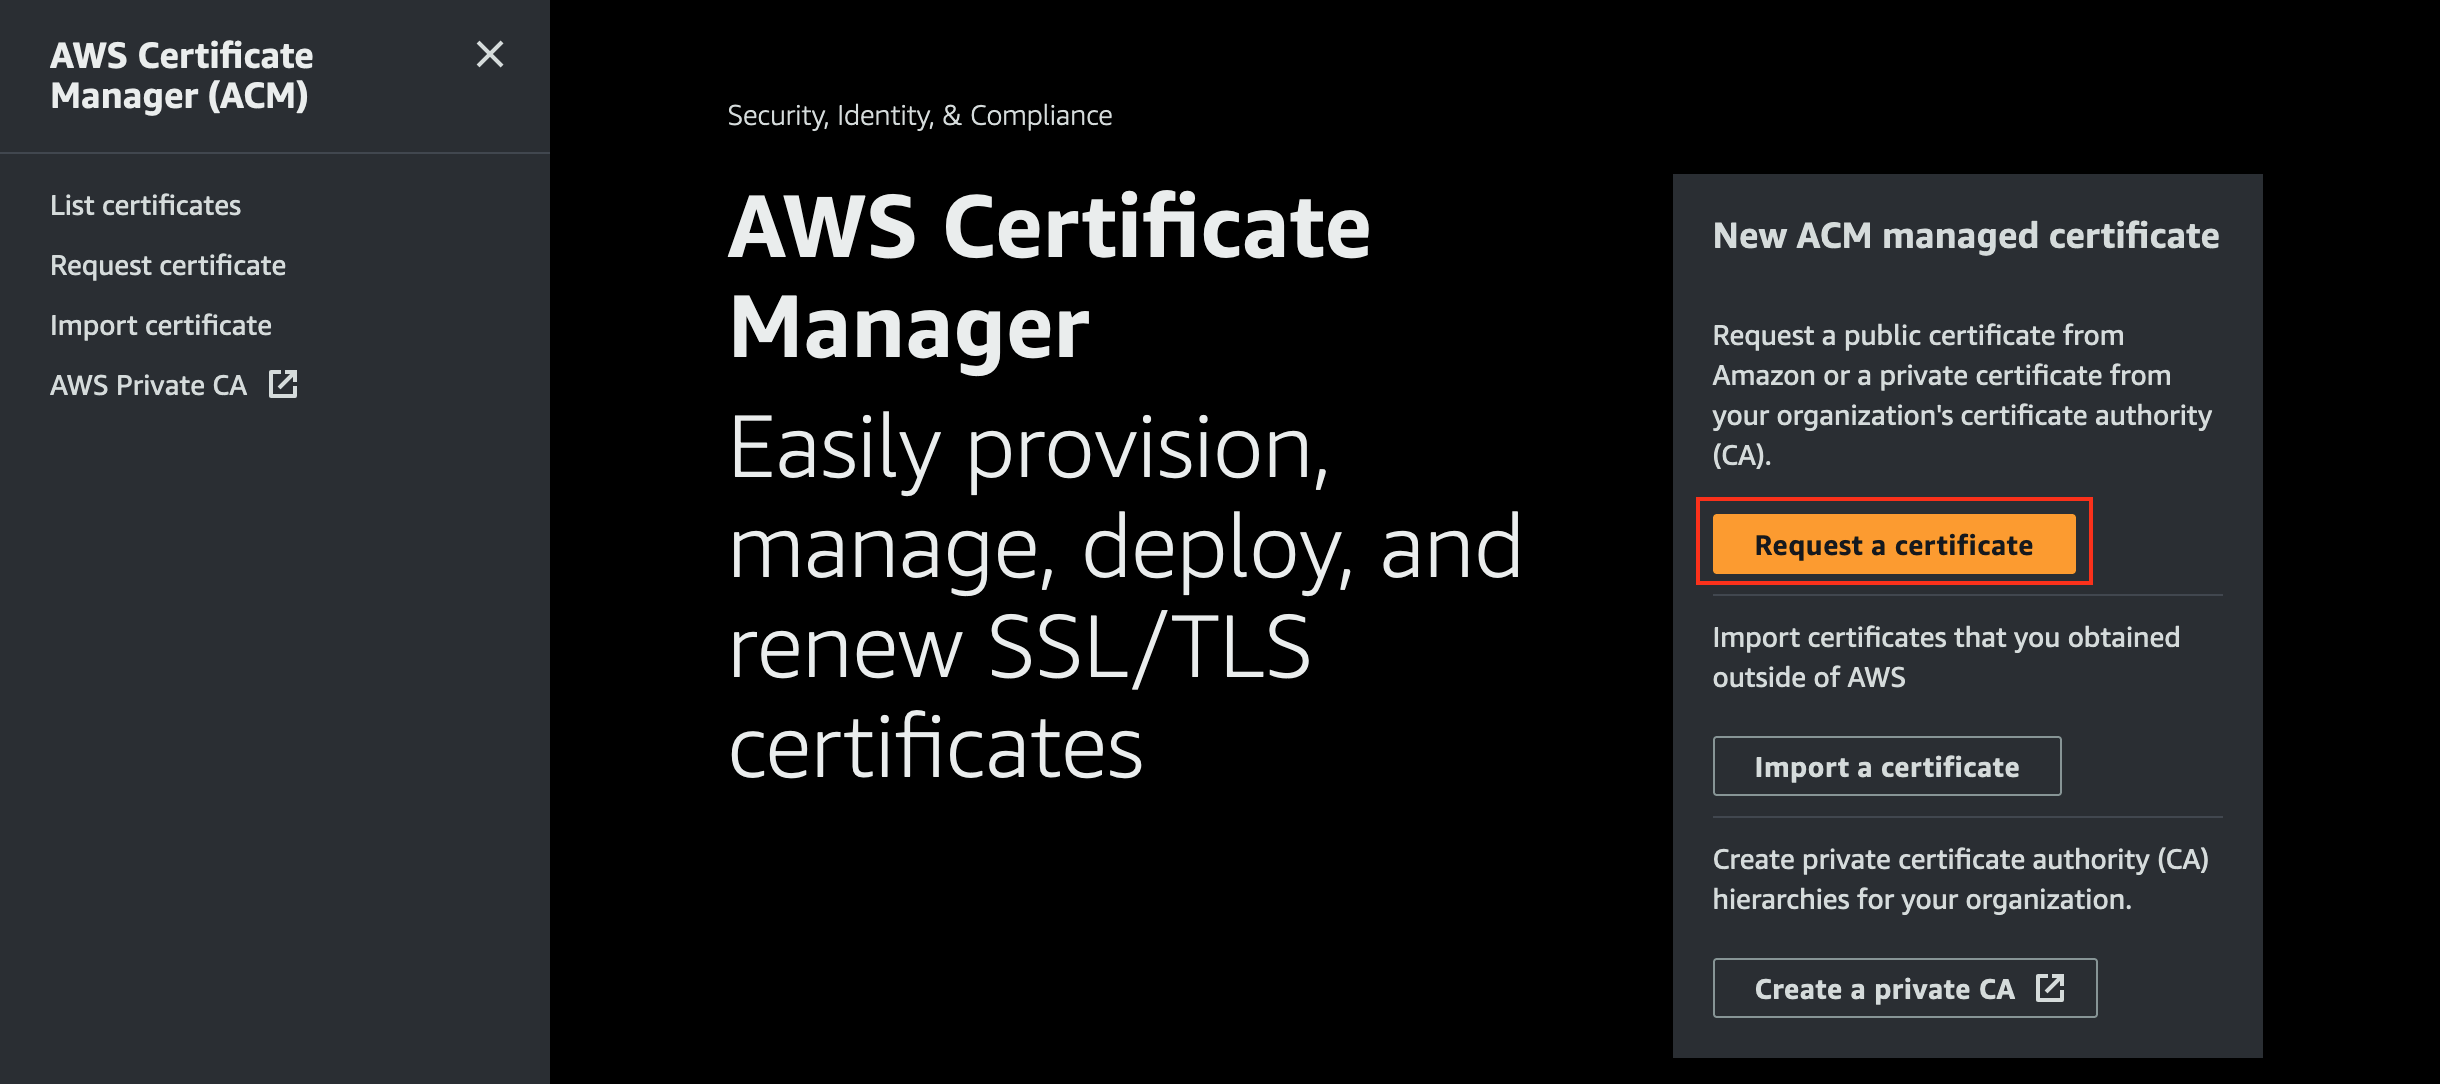Choose Import certificate navigation entry

[160, 324]
